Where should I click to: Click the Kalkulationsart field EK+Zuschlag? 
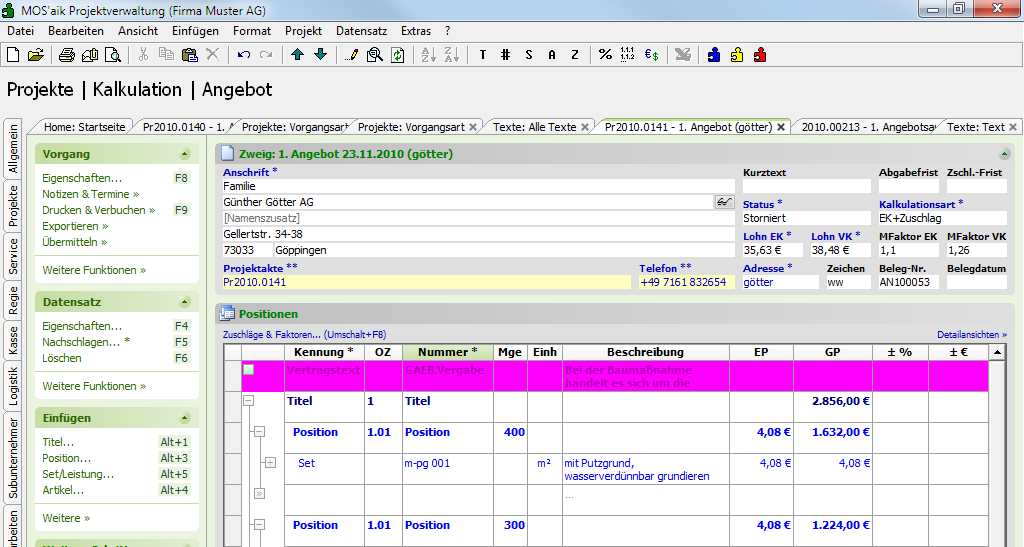[942, 218]
